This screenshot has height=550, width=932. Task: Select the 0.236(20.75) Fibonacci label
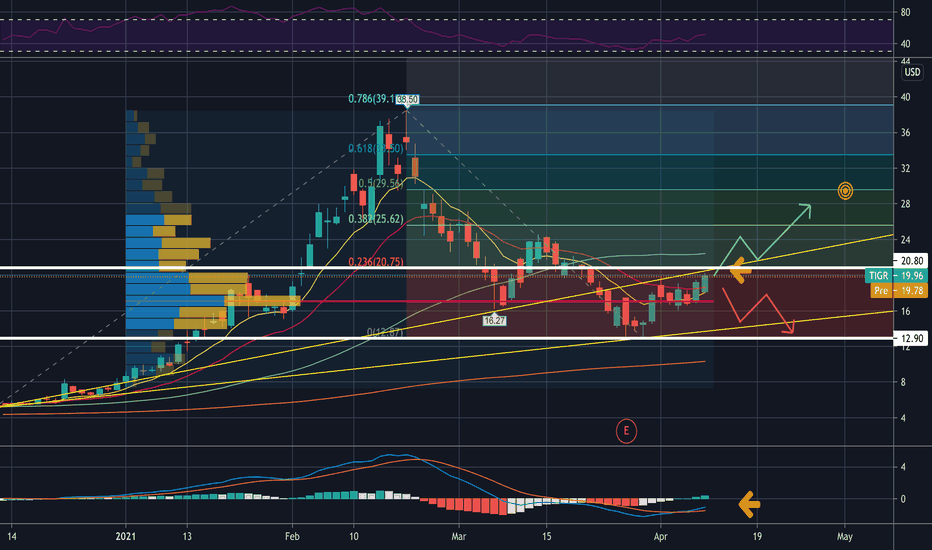pos(376,262)
